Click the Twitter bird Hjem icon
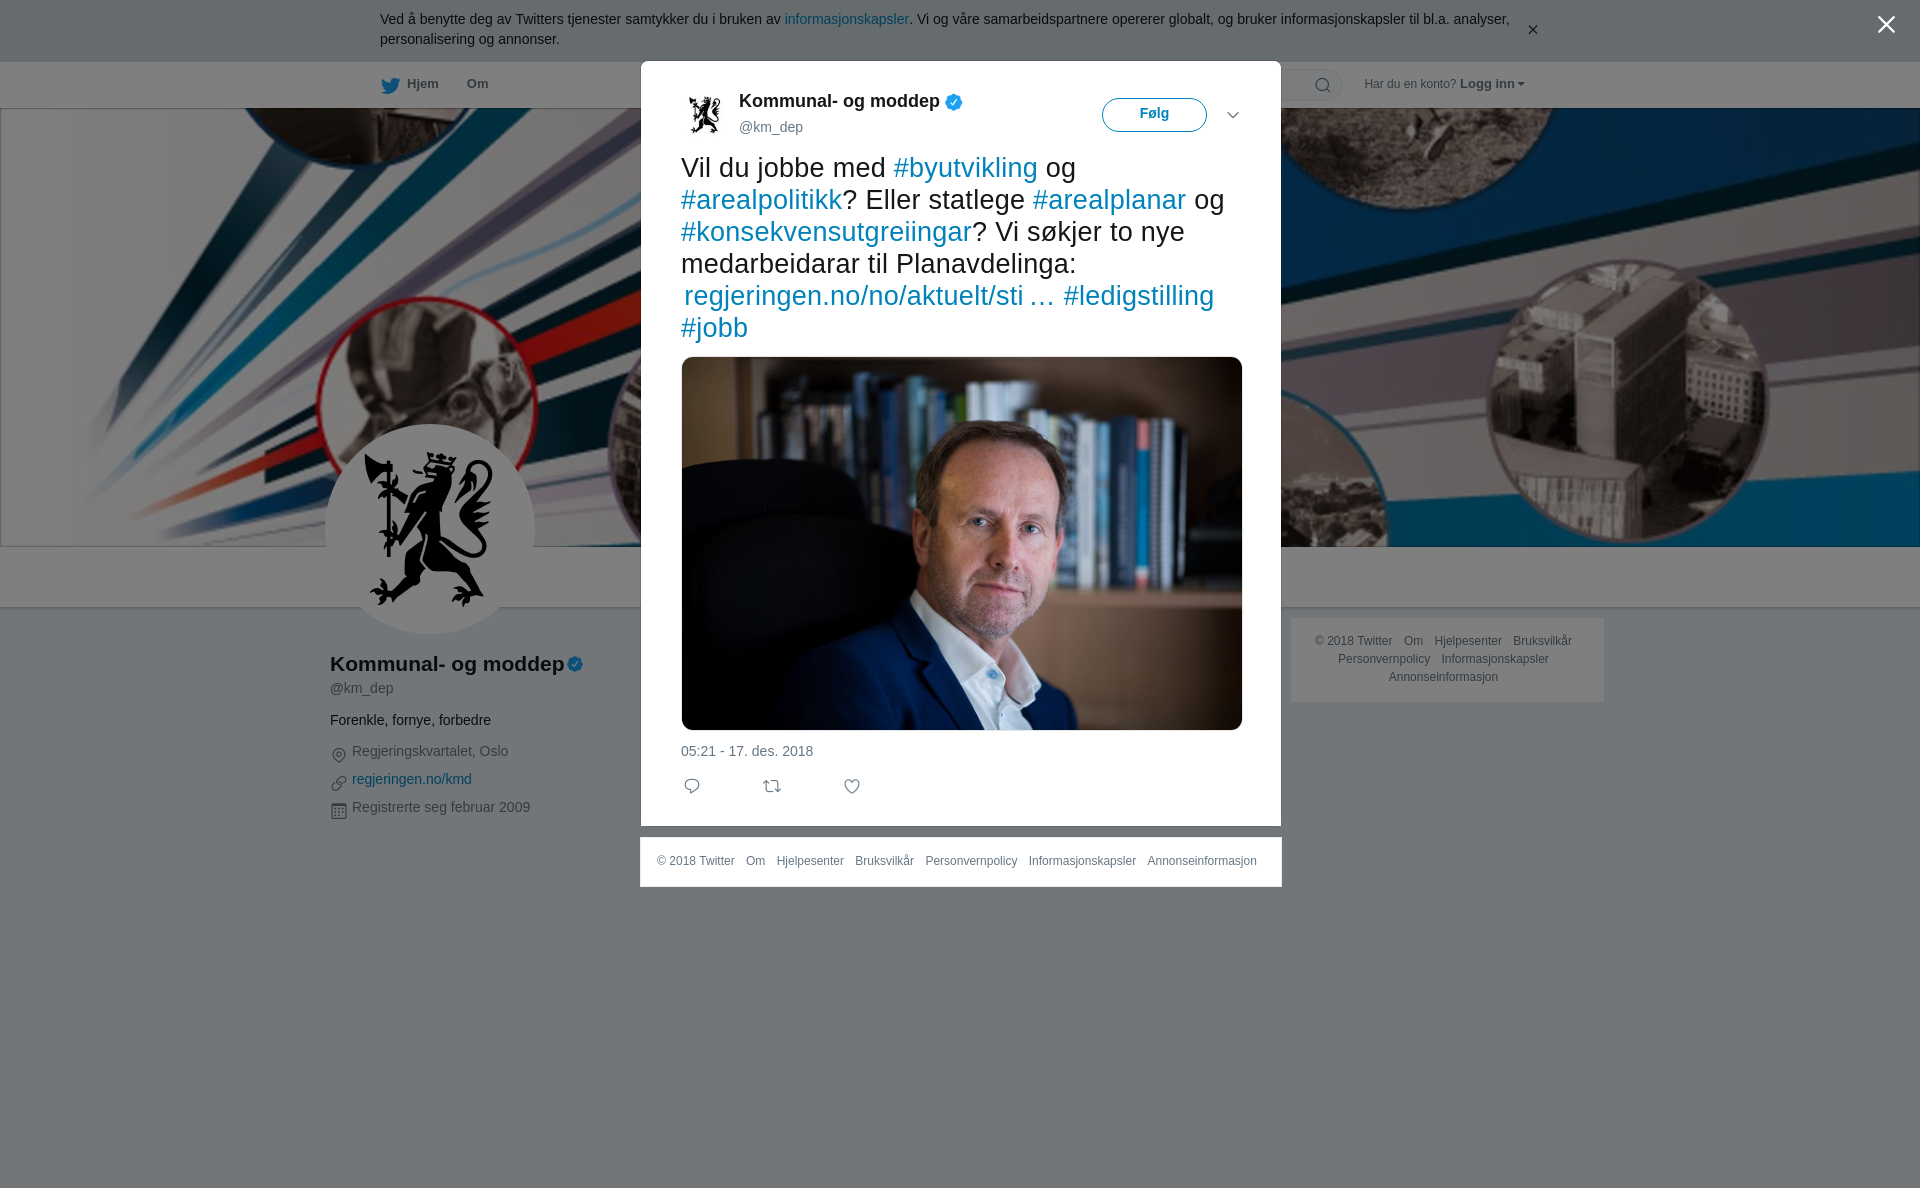Image resolution: width=1920 pixels, height=1188 pixels. [x=390, y=85]
